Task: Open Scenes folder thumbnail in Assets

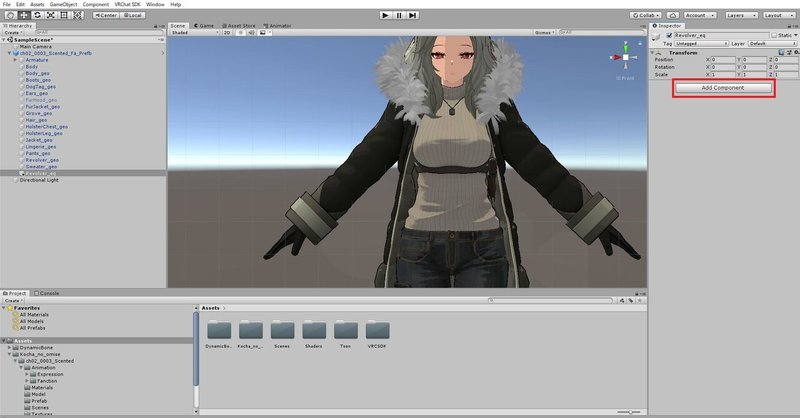Action: coord(282,330)
